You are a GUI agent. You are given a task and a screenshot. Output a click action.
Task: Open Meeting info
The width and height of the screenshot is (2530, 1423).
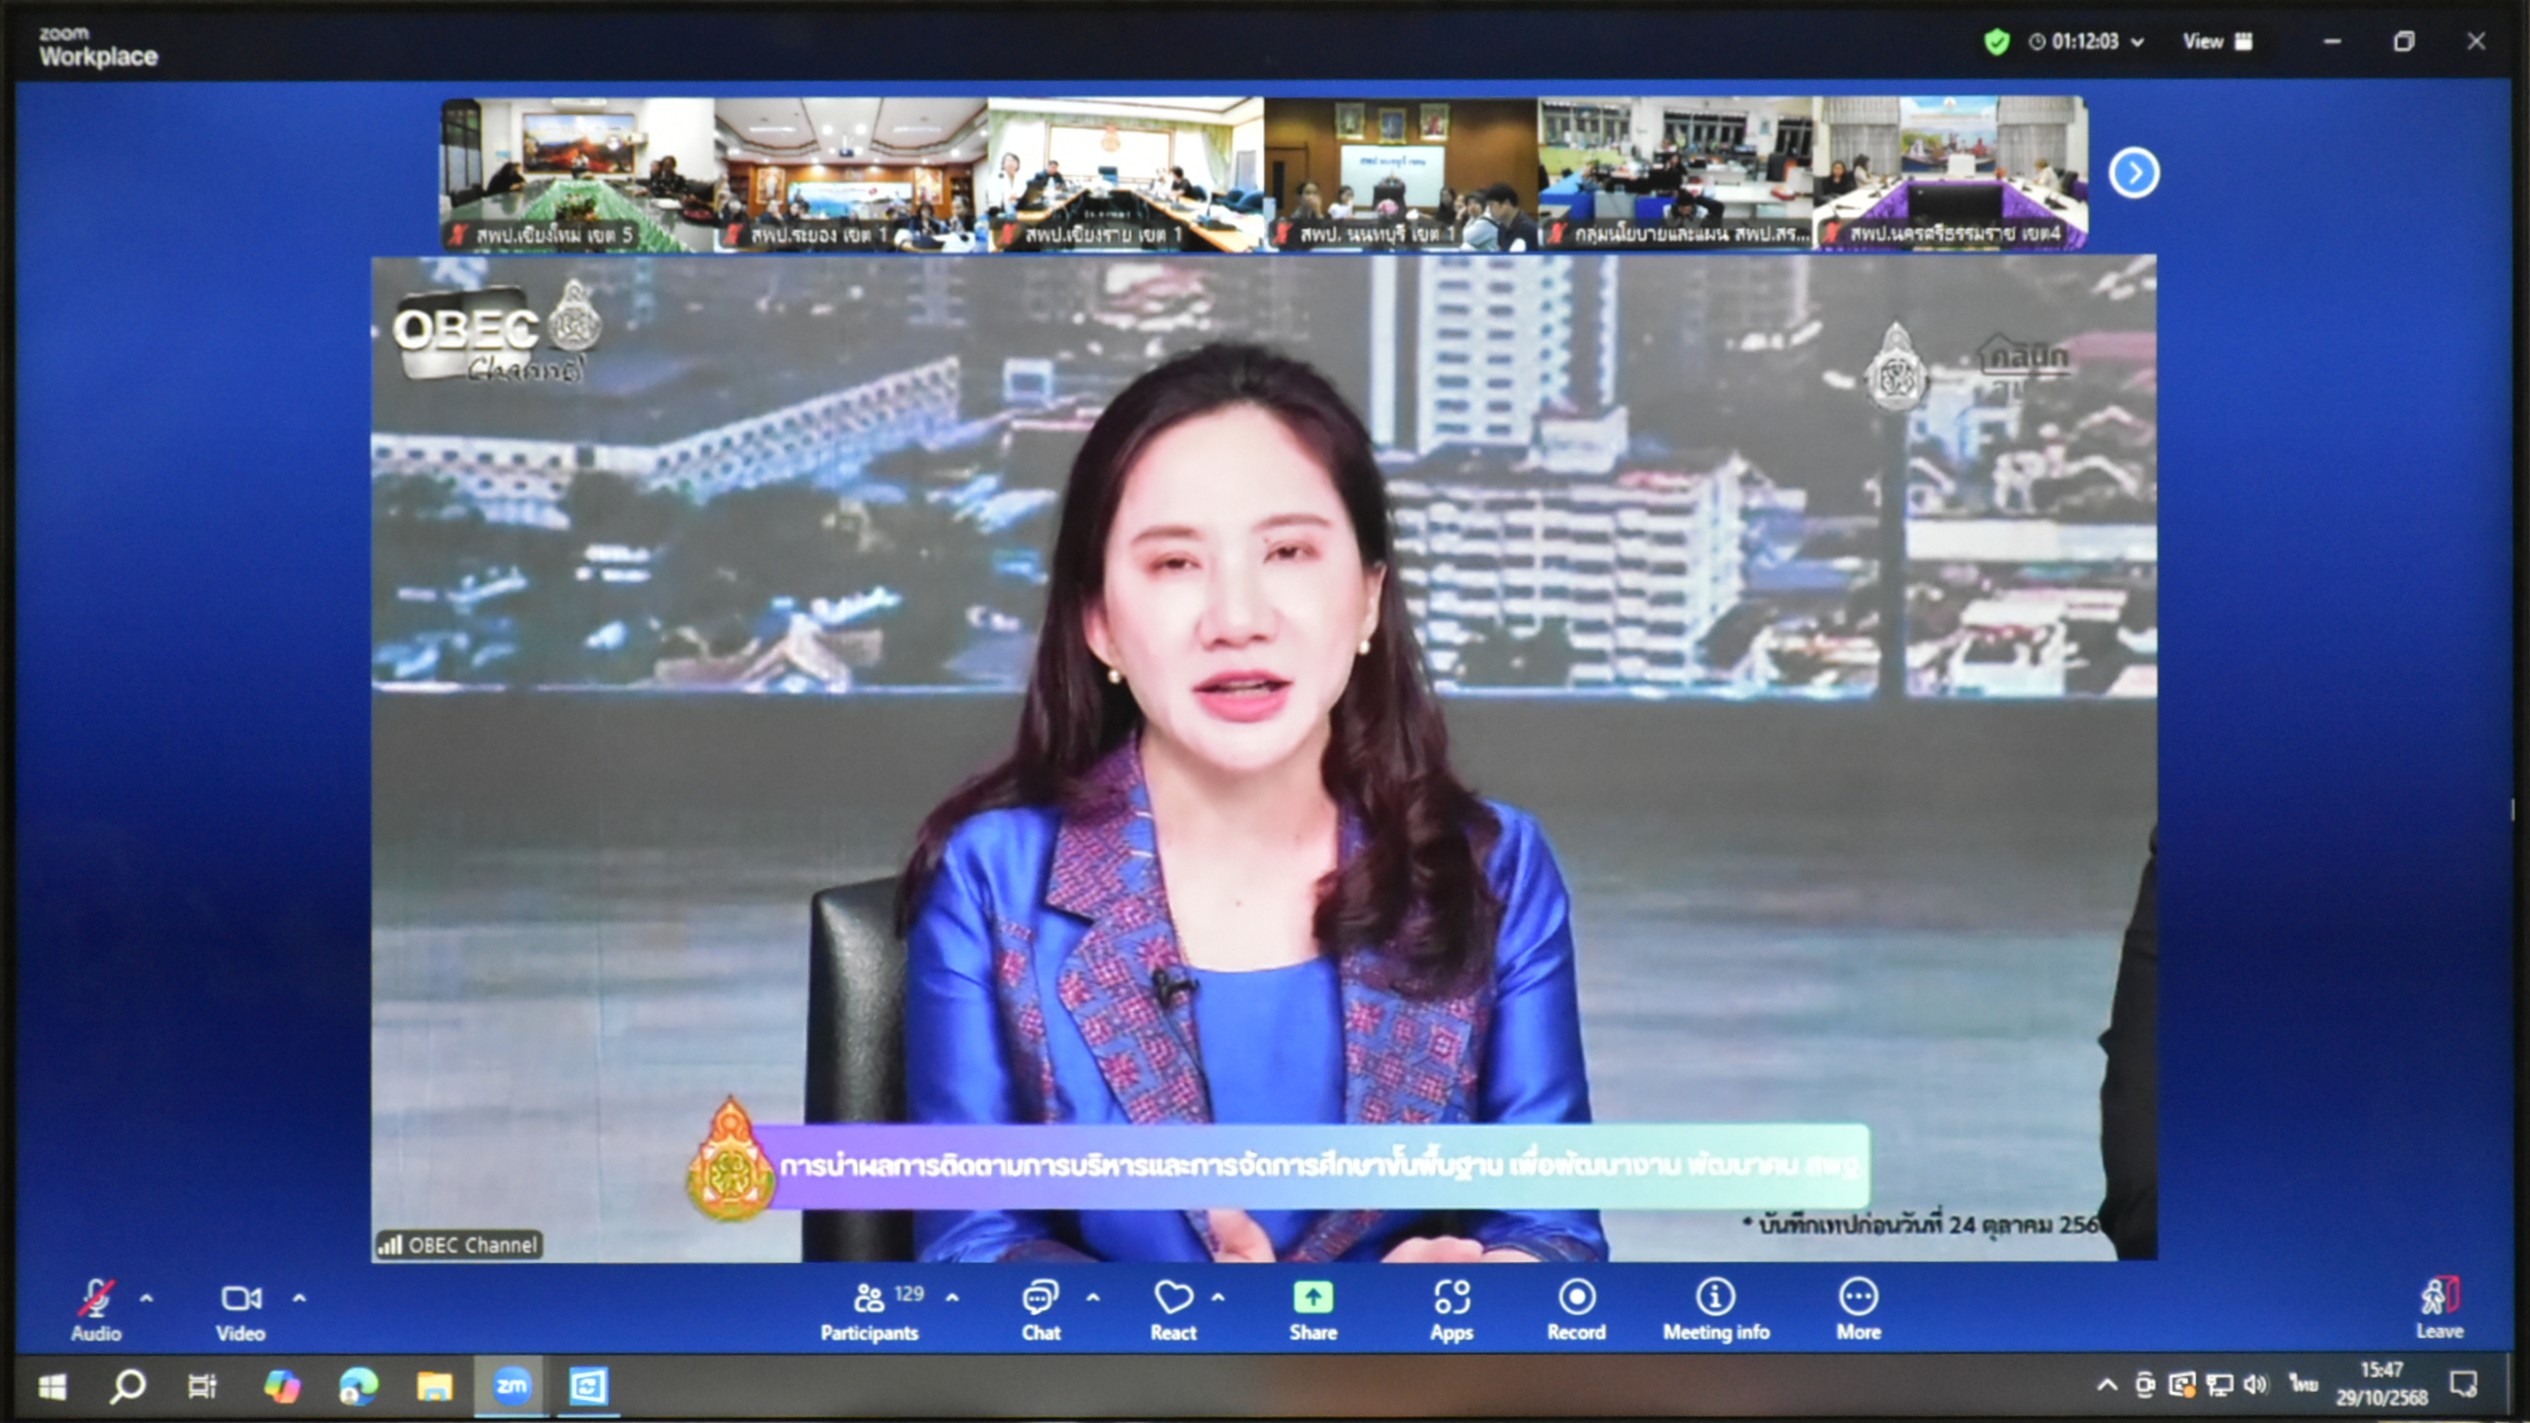click(1716, 1309)
